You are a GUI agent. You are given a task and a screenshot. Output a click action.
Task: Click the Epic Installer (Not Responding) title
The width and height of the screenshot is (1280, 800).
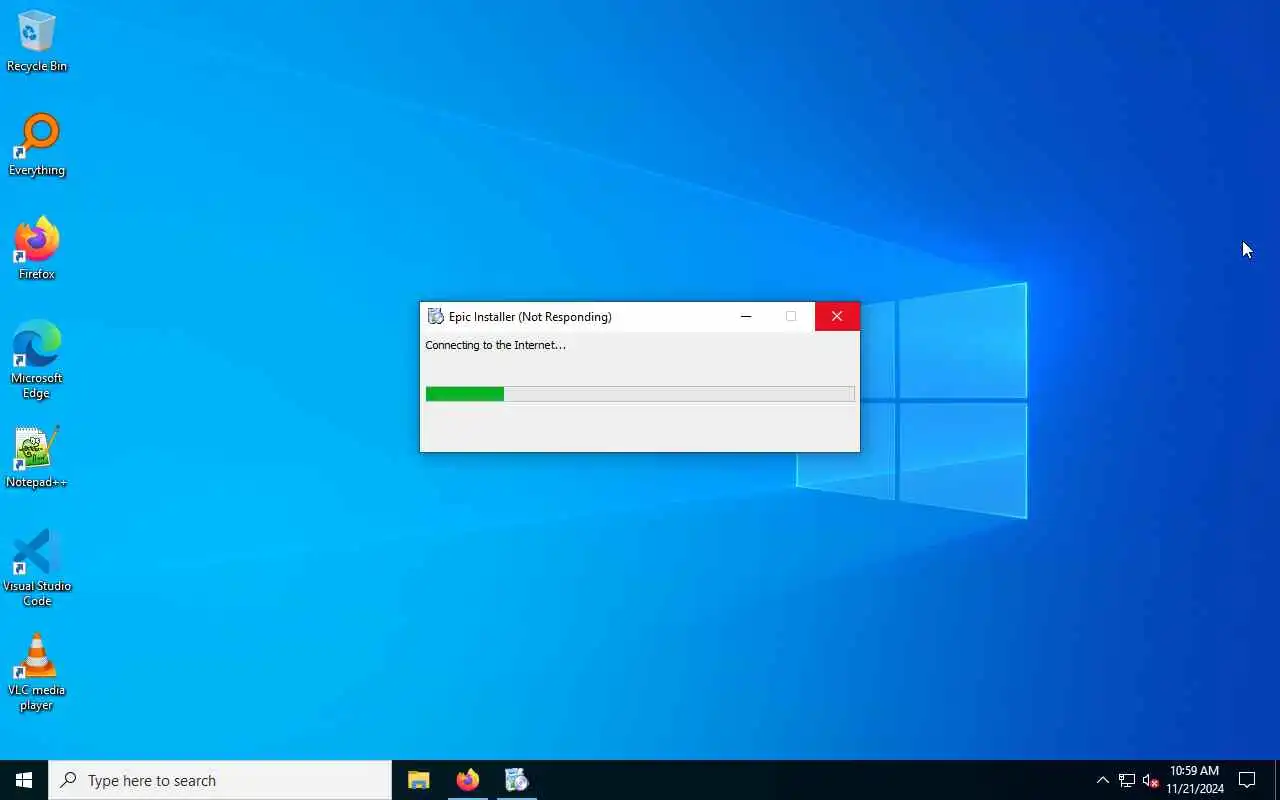coord(530,317)
